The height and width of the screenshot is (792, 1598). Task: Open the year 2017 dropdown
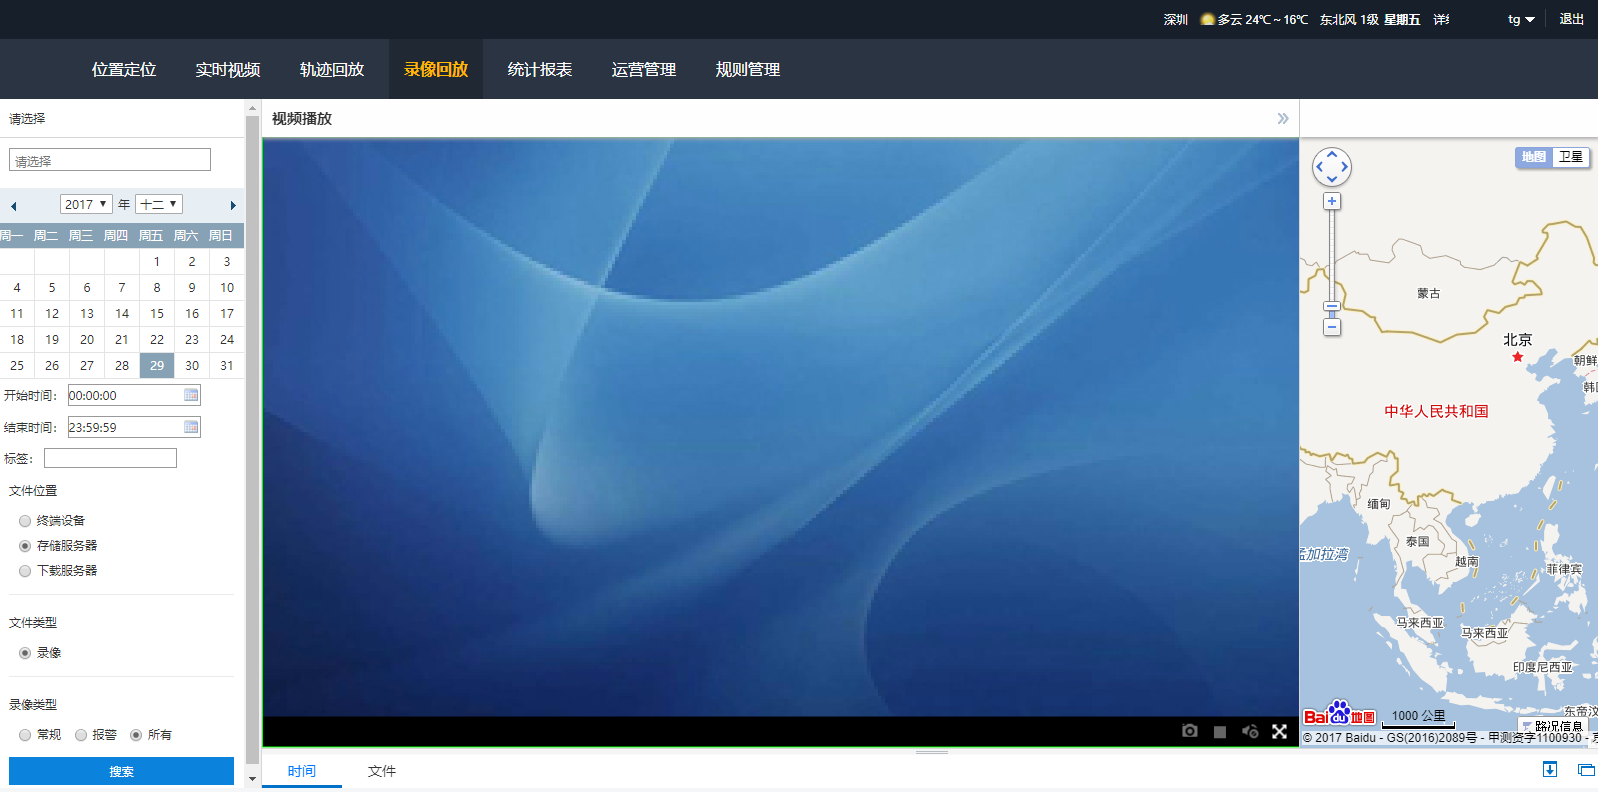[x=86, y=204]
